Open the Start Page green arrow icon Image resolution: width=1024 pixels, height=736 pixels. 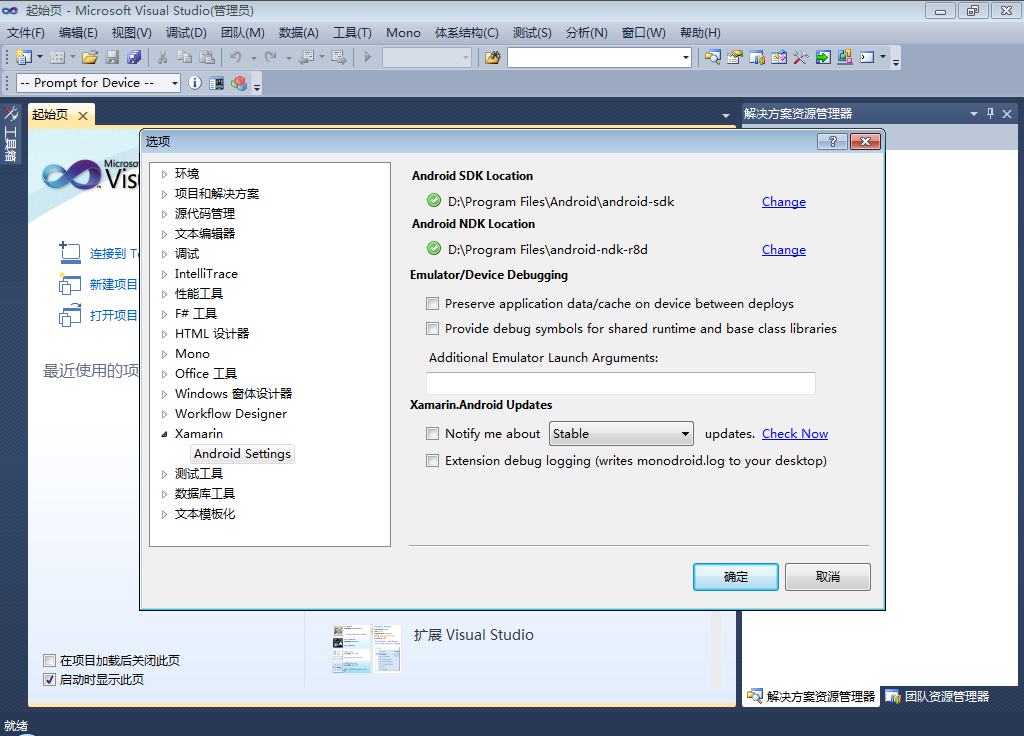(x=823, y=57)
